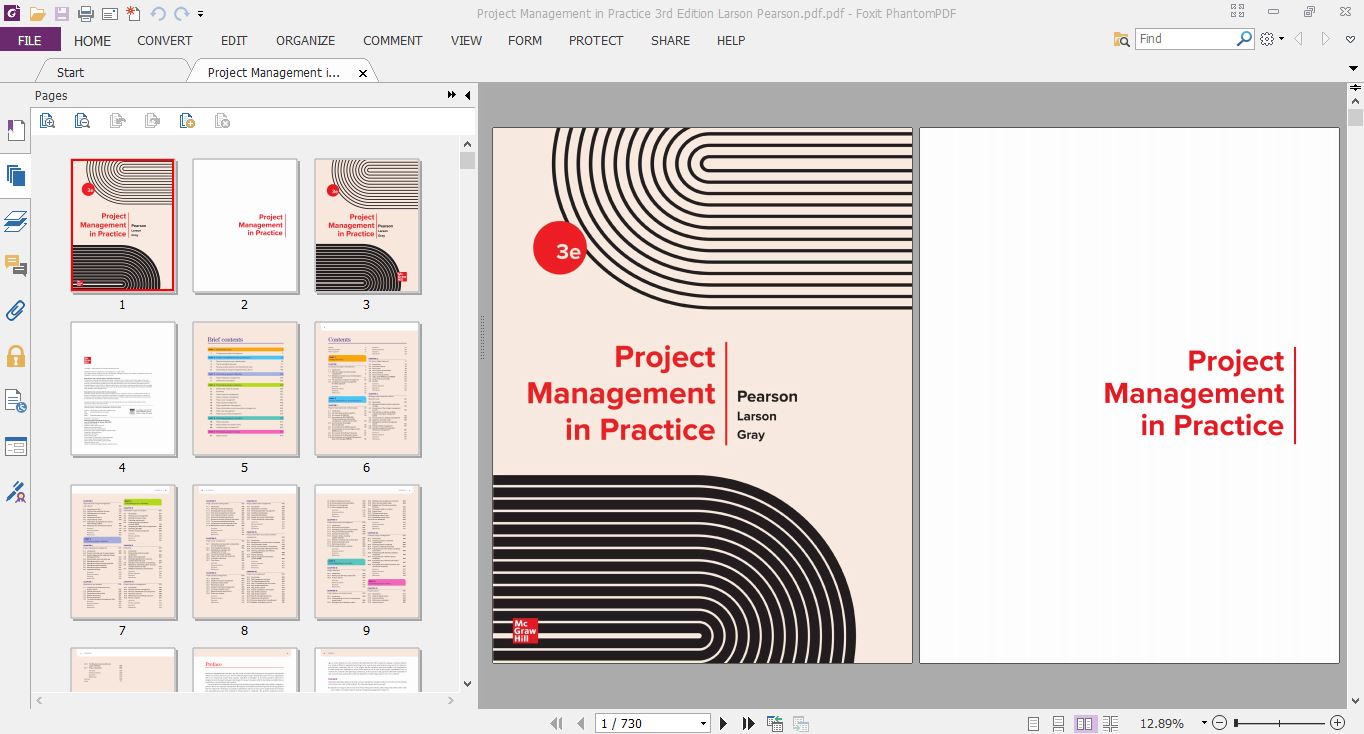Click the Undo arrow icon

158,13
